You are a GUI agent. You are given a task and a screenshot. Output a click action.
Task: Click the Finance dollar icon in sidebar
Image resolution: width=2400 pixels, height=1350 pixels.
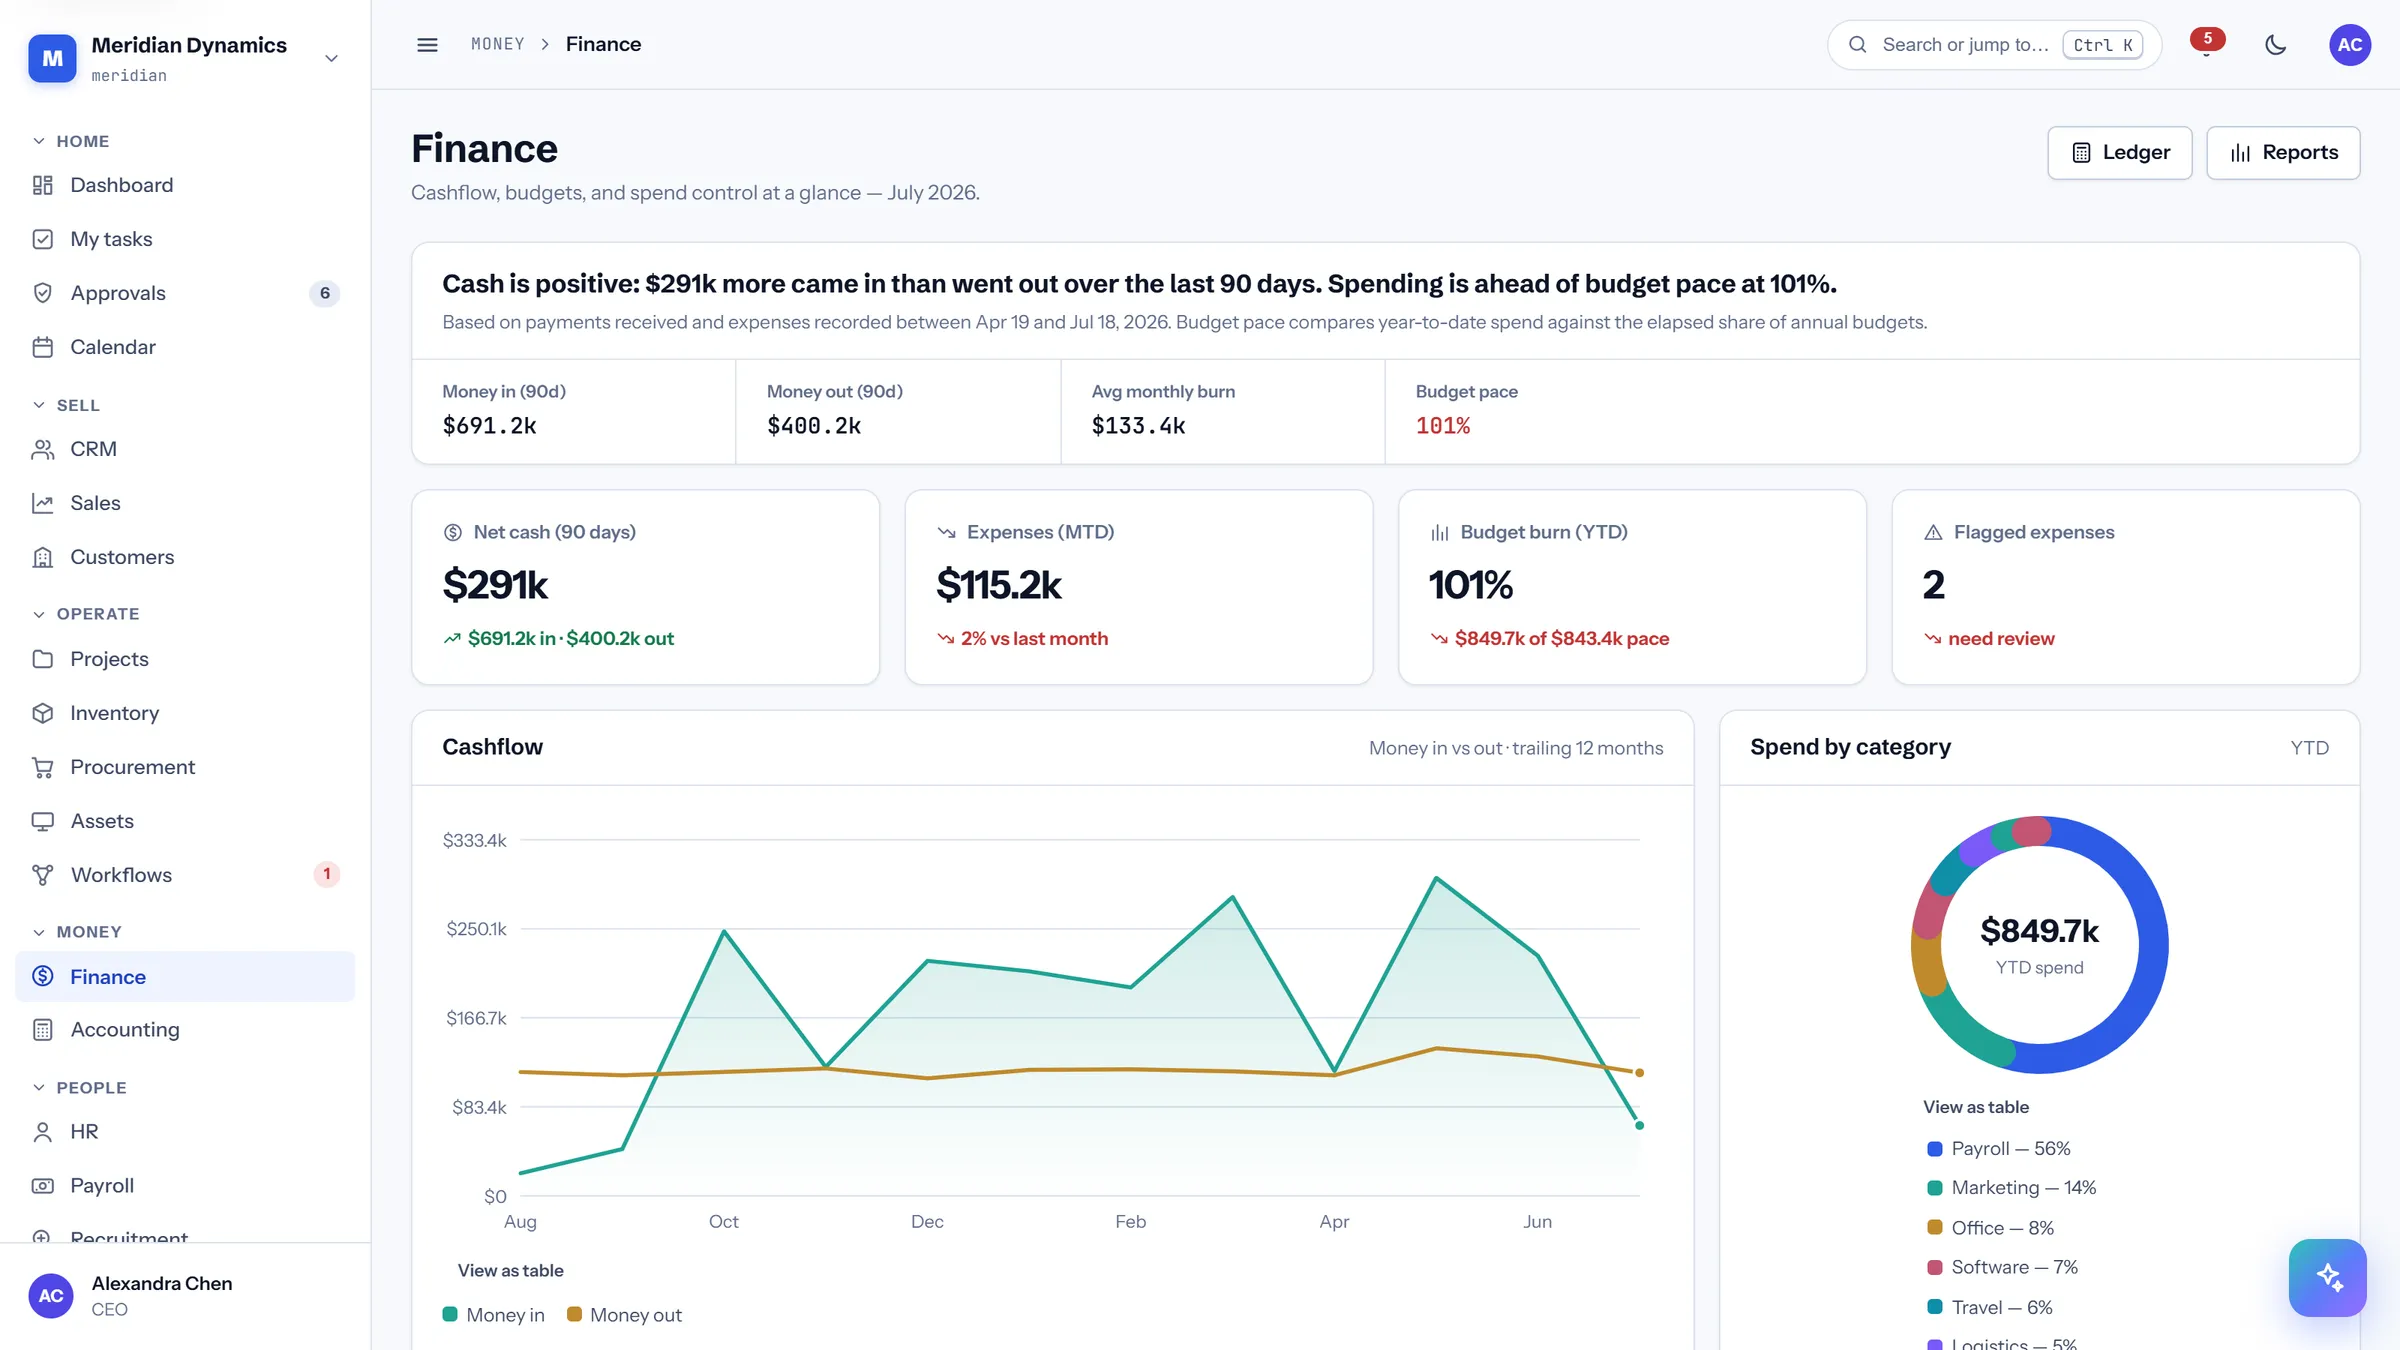[43, 976]
